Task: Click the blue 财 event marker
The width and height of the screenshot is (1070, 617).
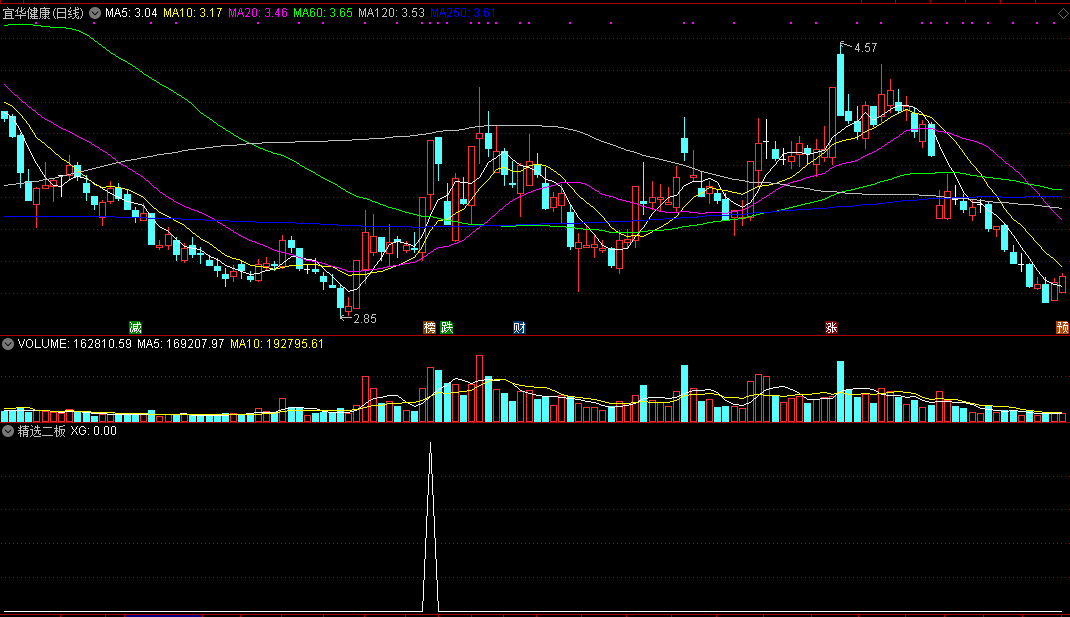Action: [x=519, y=328]
